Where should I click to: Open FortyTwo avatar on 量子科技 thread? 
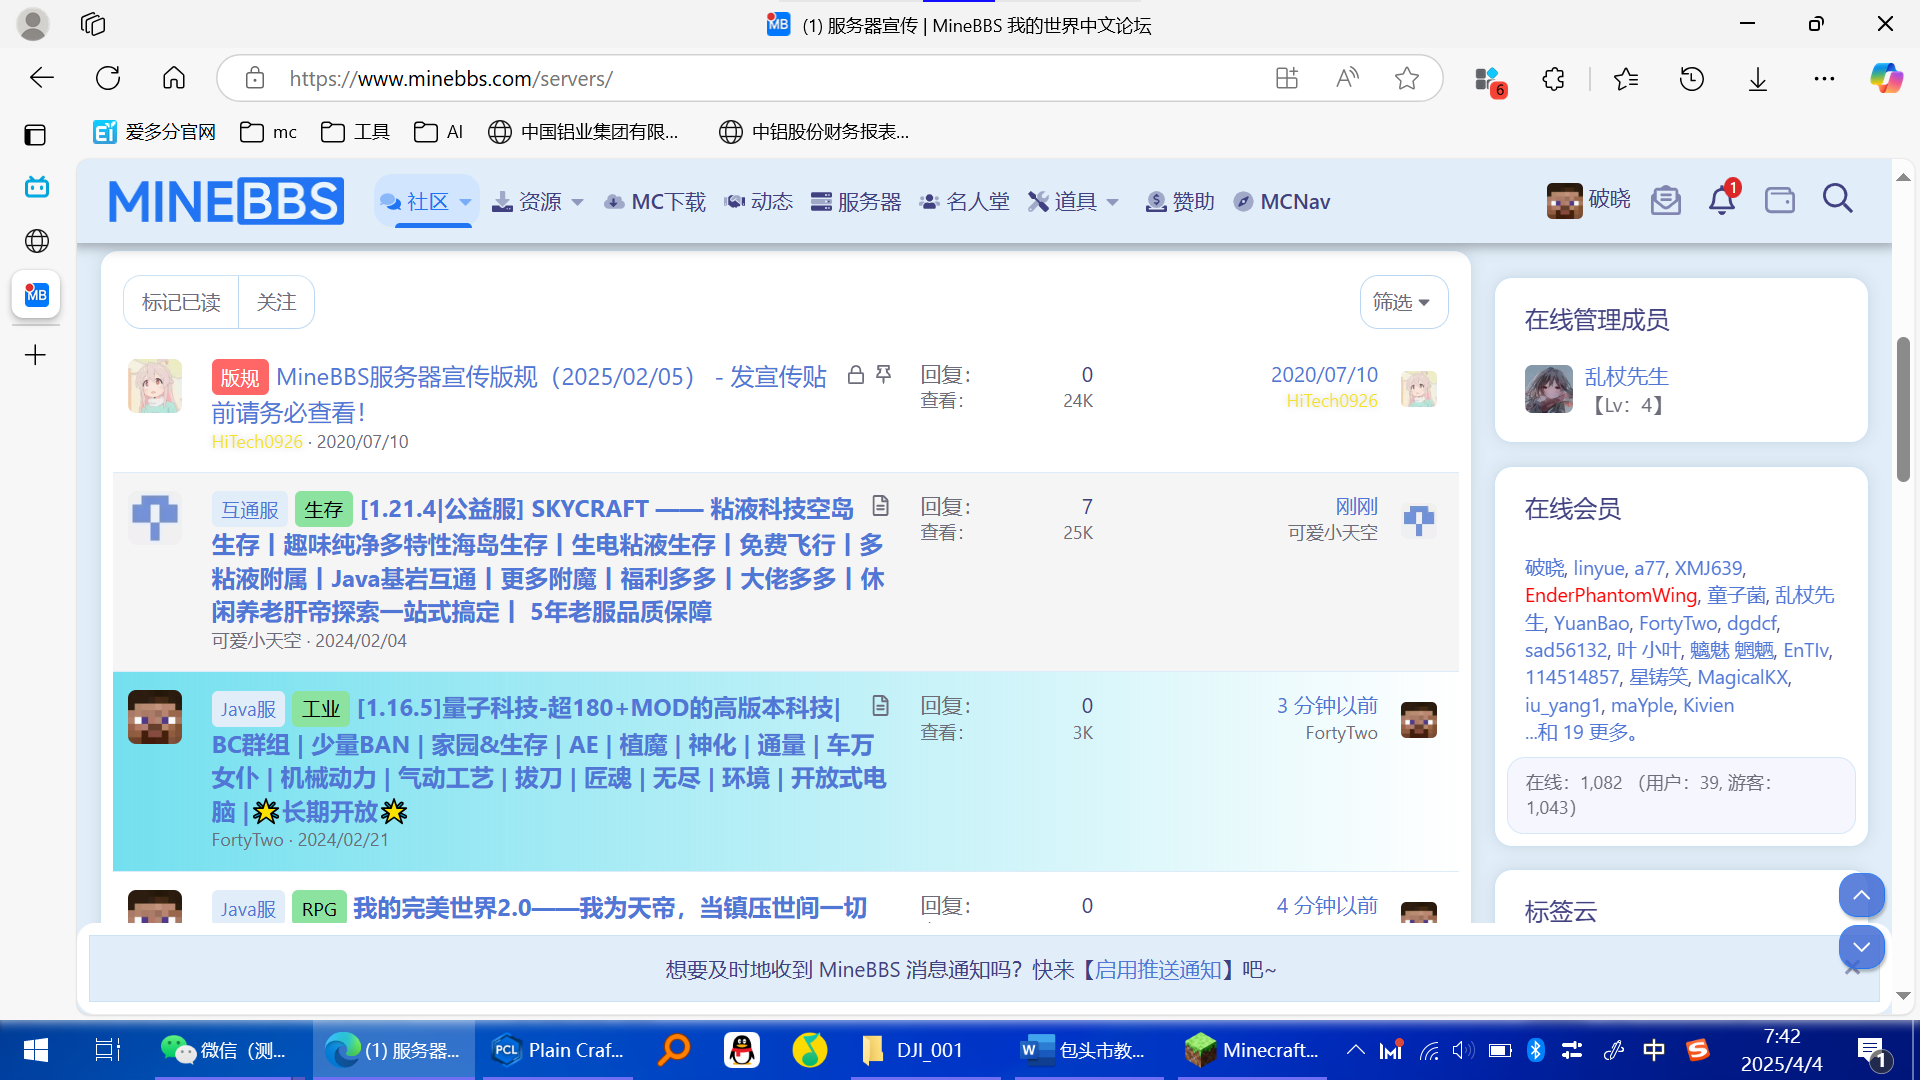[x=155, y=717]
